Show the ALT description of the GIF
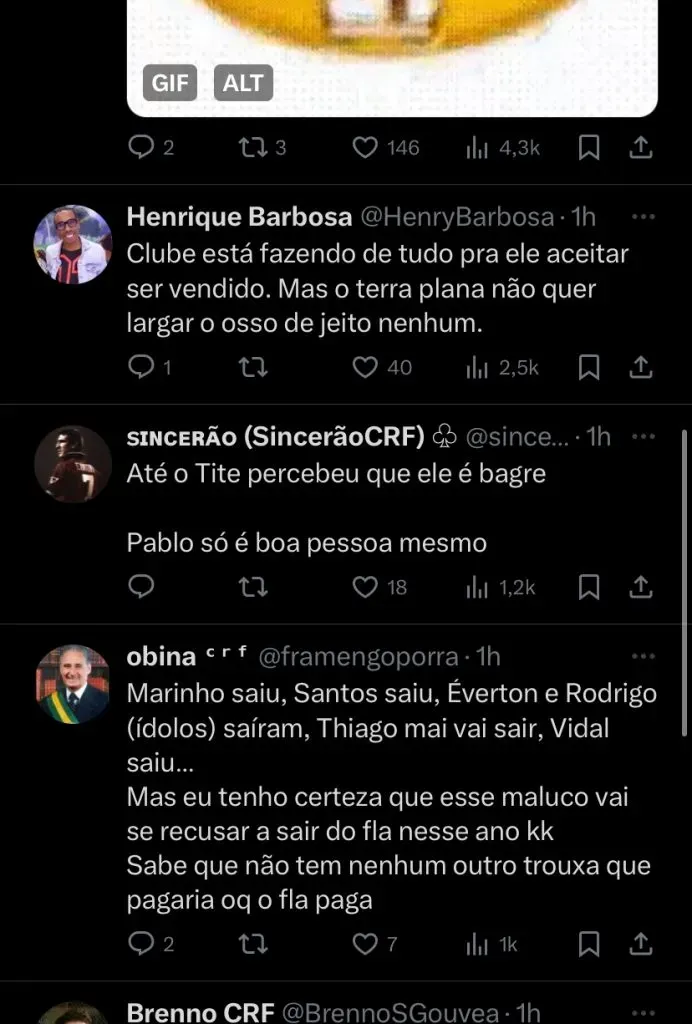This screenshot has width=692, height=1024. pos(243,83)
